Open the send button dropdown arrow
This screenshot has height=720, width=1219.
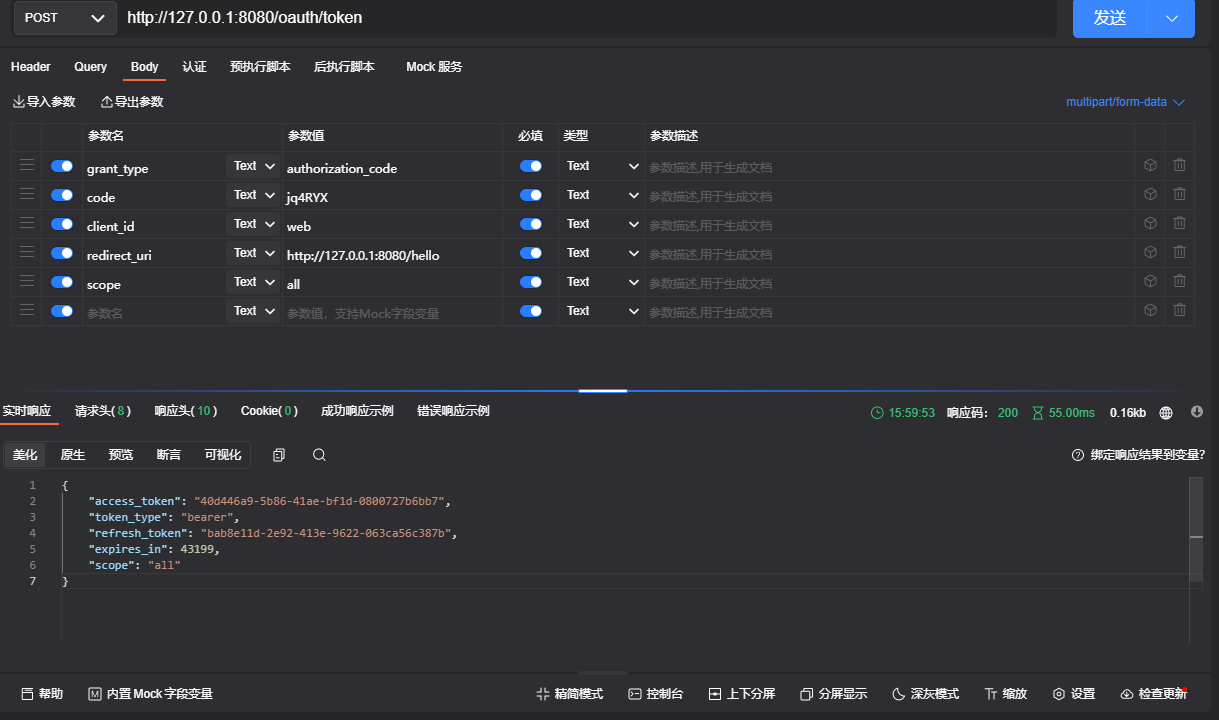[1172, 18]
